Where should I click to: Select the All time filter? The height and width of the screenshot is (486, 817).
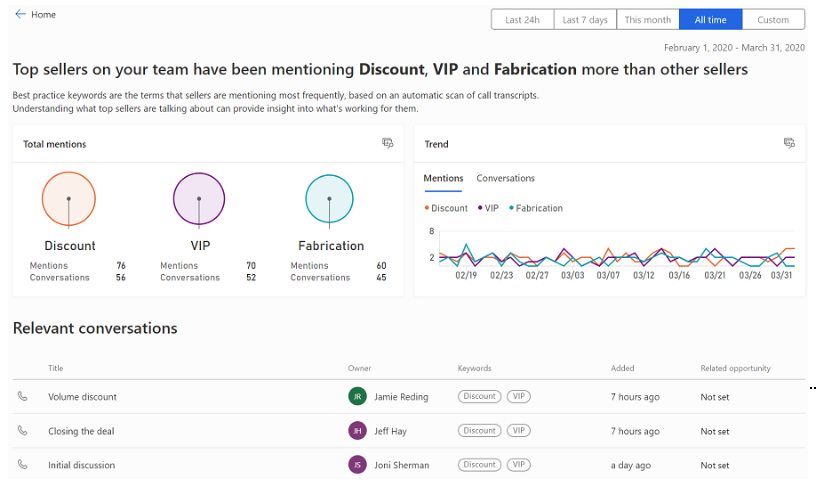(x=710, y=20)
